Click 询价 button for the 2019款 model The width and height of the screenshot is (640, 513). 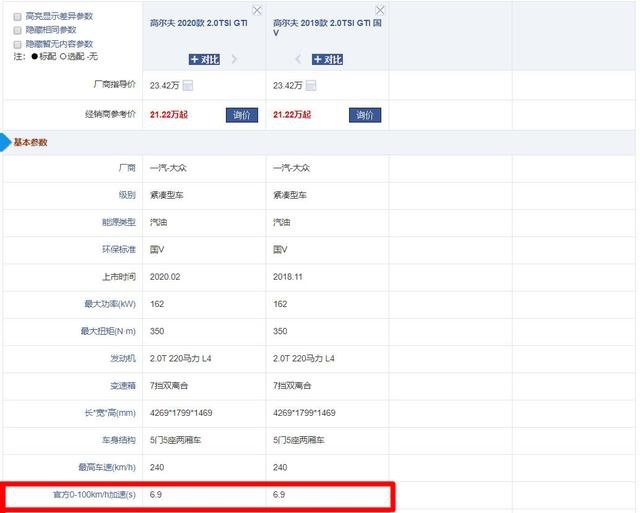point(365,115)
